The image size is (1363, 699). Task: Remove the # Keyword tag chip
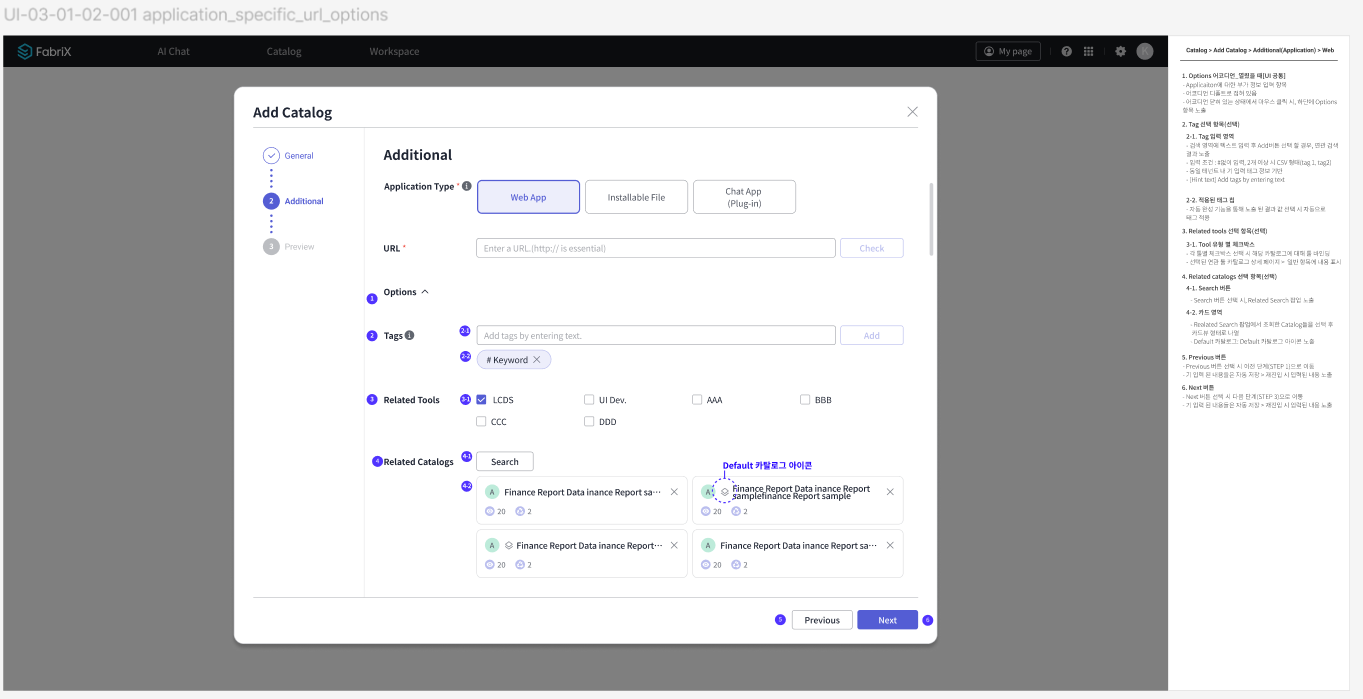(x=537, y=359)
